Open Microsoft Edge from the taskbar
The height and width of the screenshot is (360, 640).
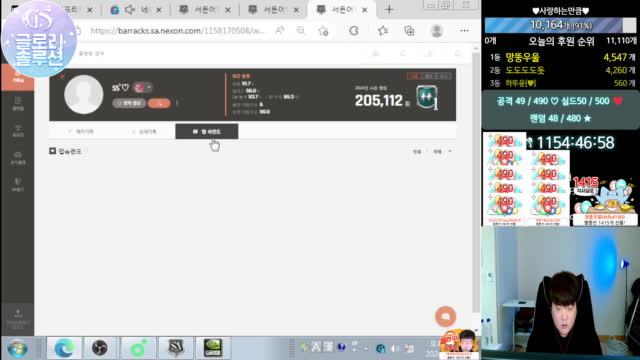(x=64, y=348)
